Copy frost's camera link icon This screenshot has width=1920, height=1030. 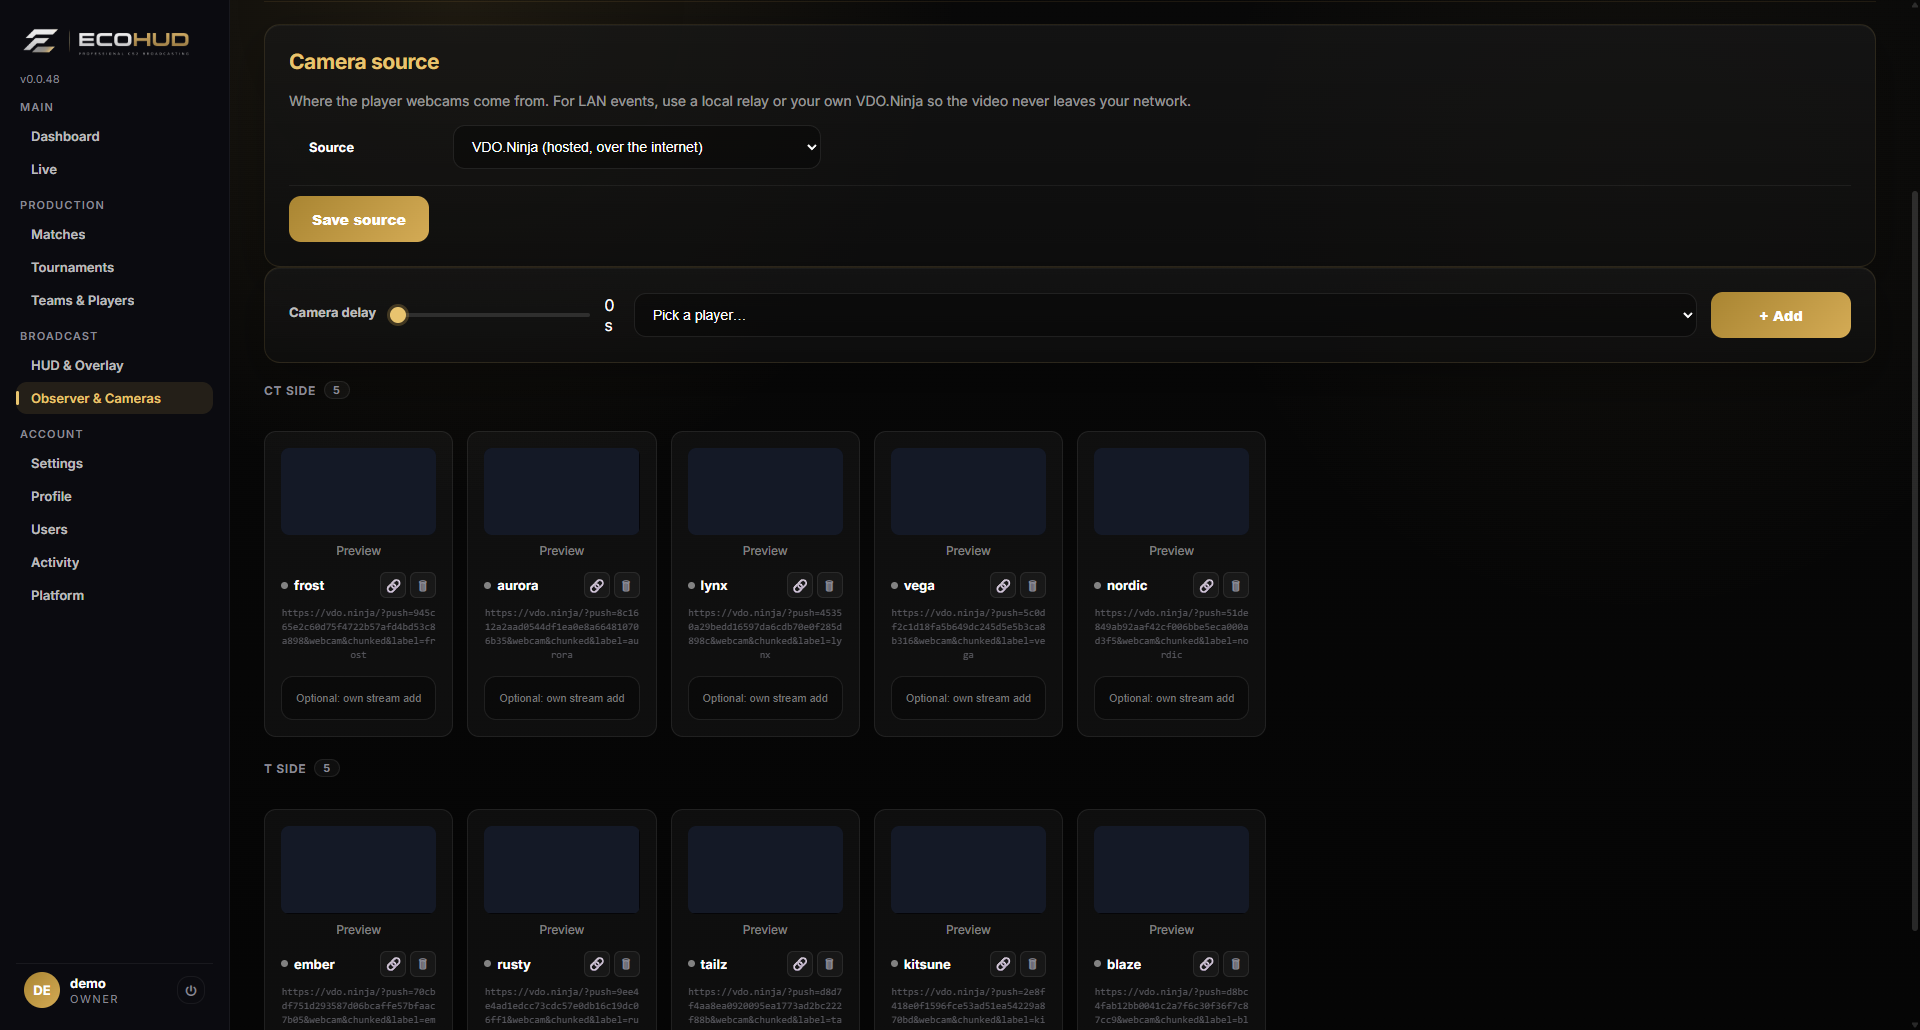[x=393, y=586]
